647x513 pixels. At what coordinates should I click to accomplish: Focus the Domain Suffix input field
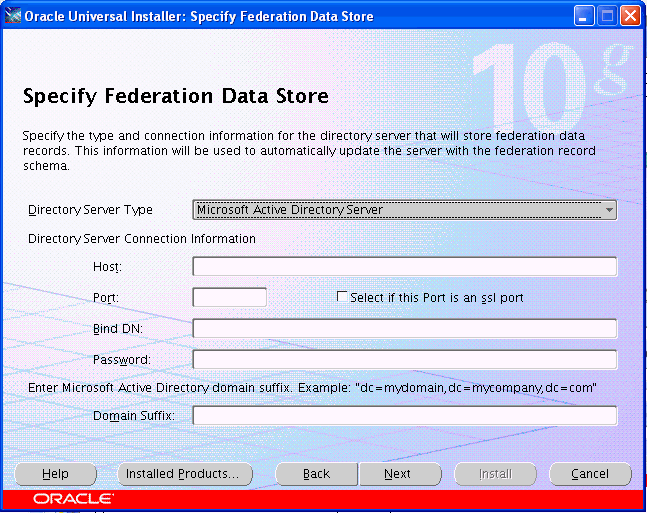coord(404,415)
